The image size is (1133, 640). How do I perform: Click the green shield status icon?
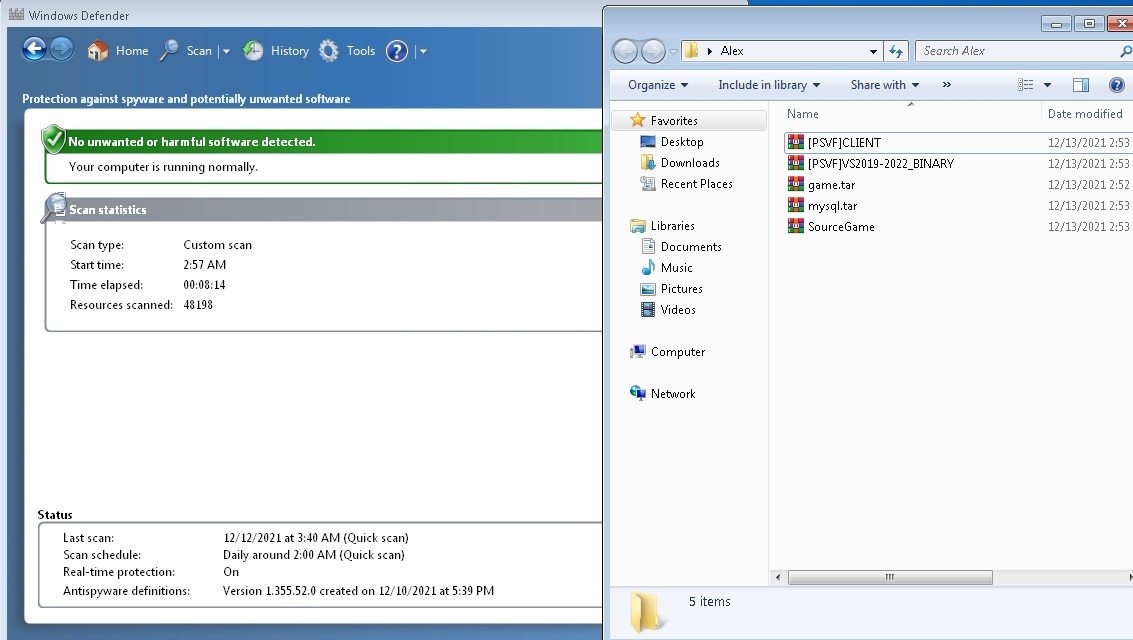(x=53, y=139)
